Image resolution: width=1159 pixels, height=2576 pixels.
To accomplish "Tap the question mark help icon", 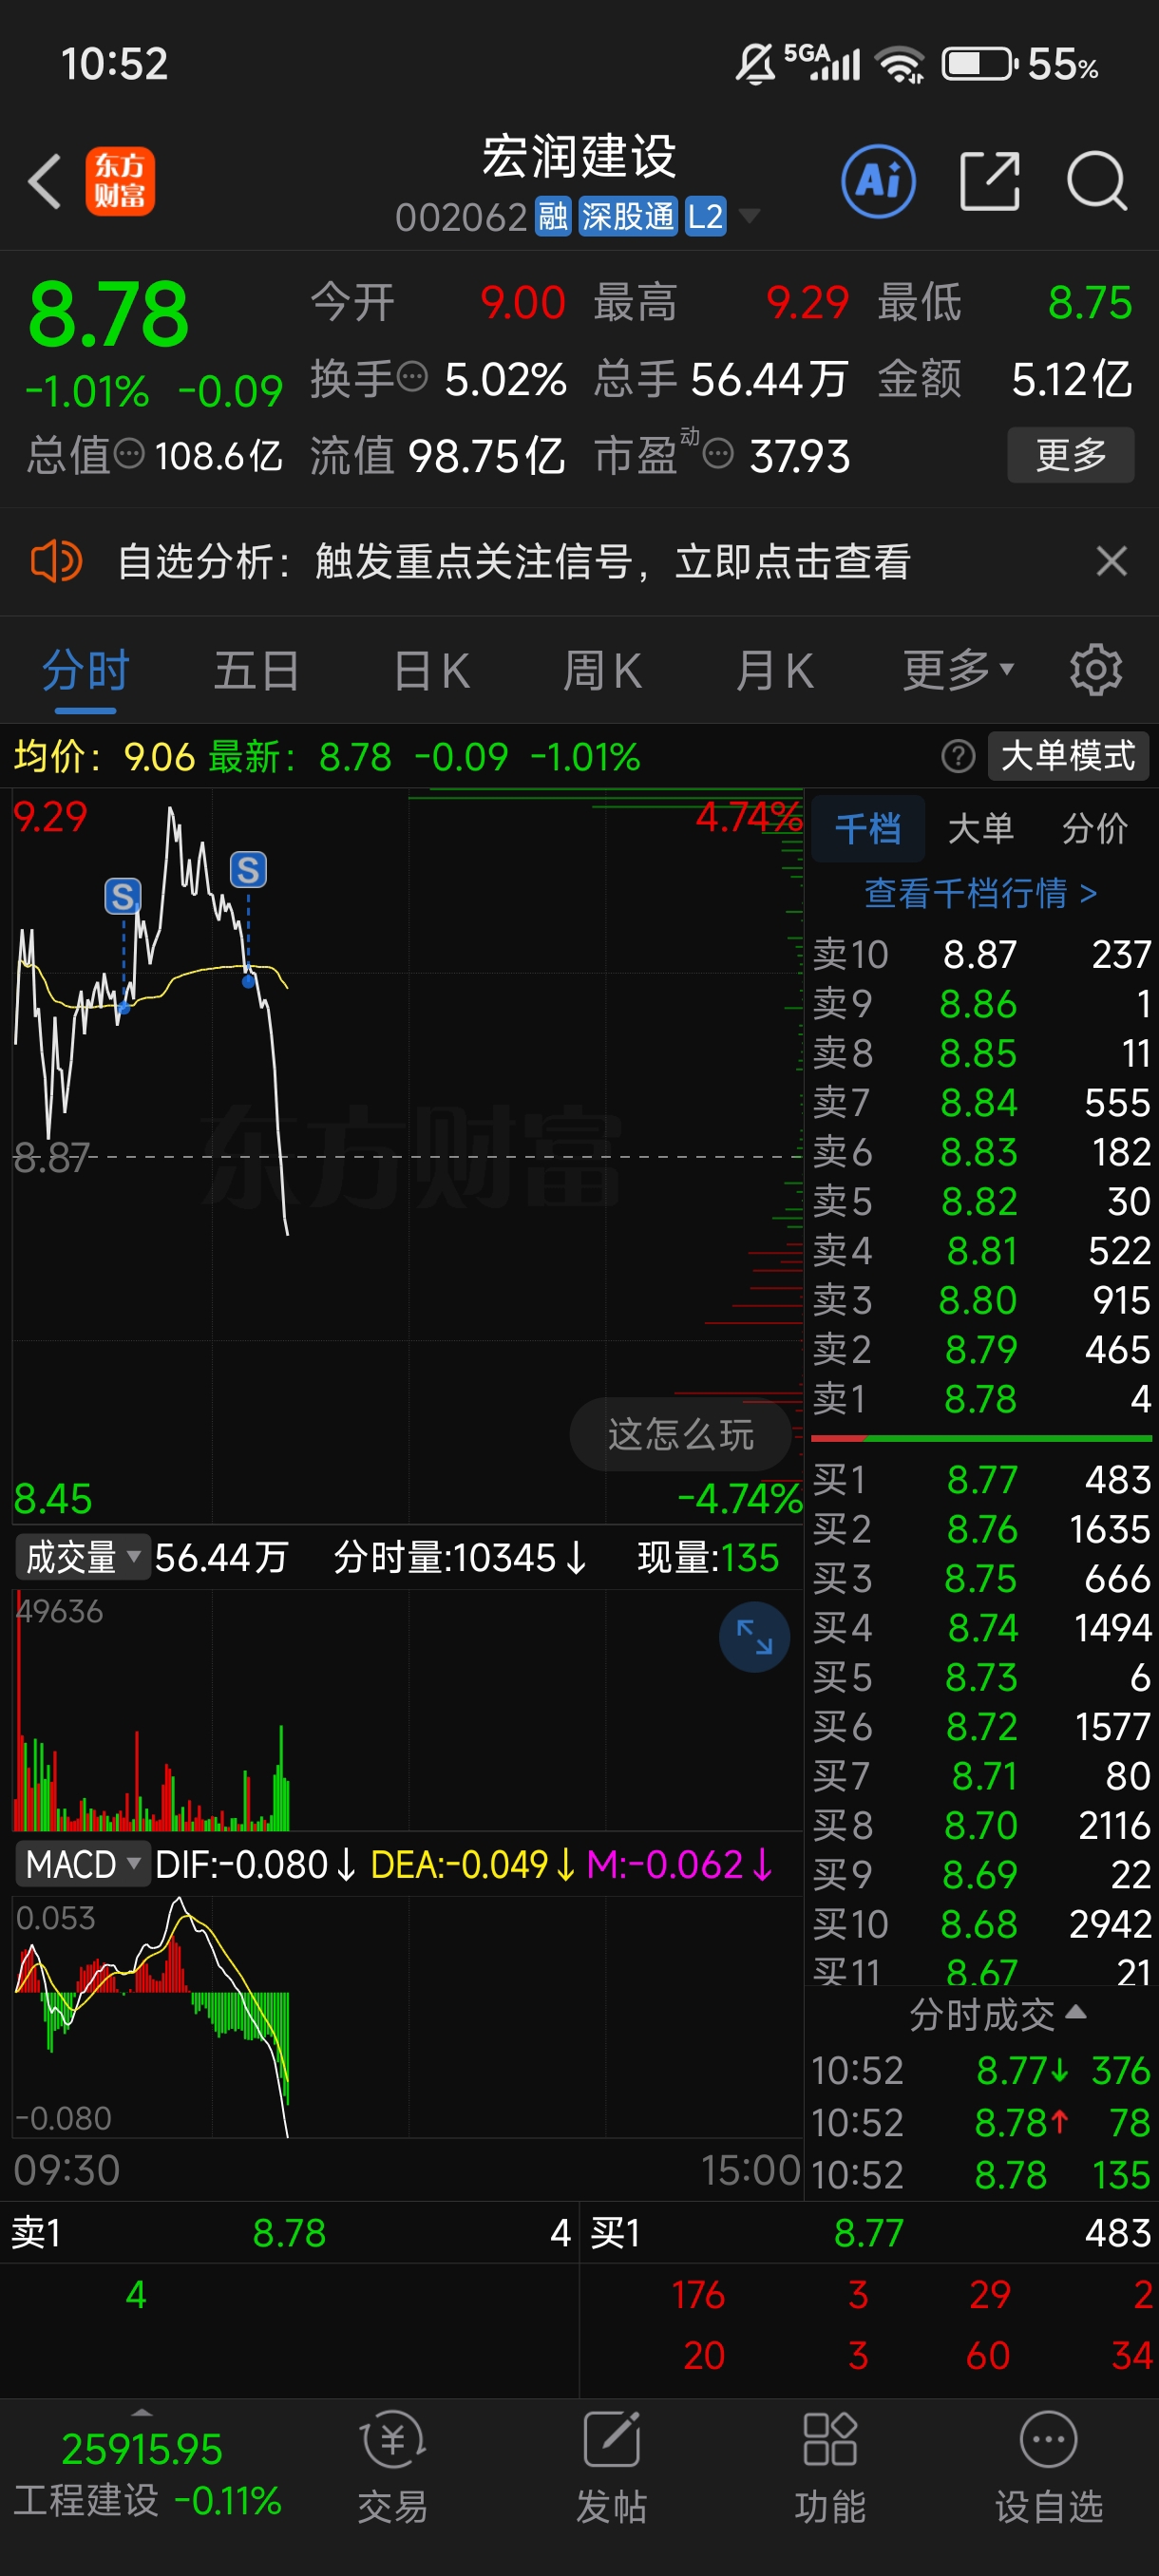I will pyautogui.click(x=958, y=757).
